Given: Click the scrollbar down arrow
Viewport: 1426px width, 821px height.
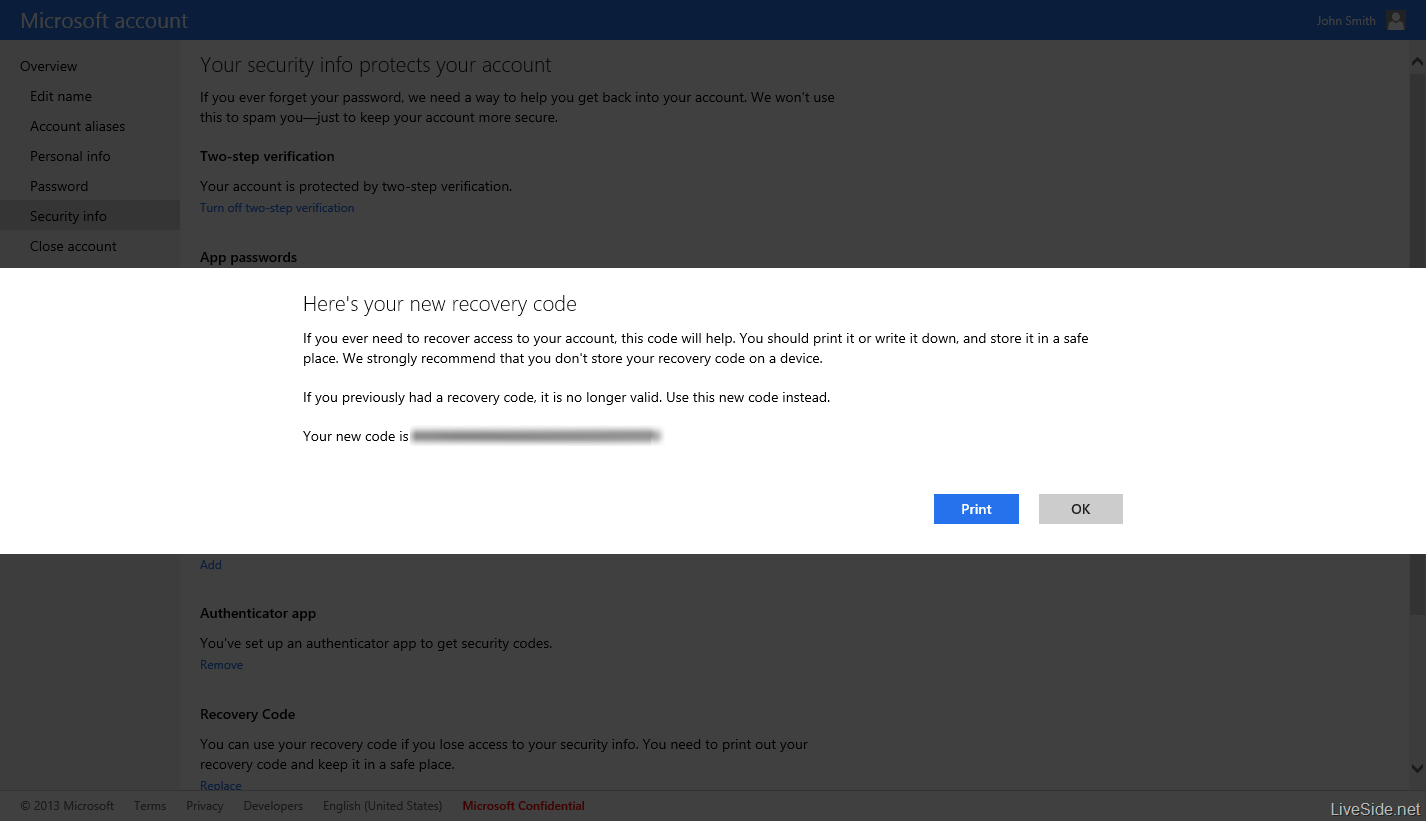Looking at the screenshot, I should (x=1417, y=768).
